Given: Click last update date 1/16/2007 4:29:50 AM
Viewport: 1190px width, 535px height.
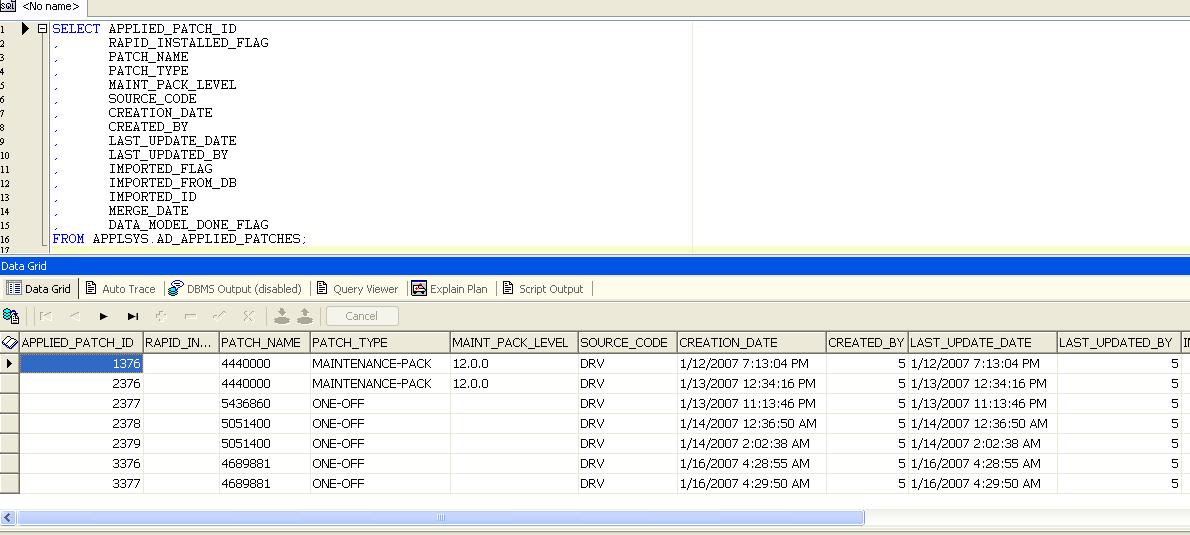Looking at the screenshot, I should (982, 483).
